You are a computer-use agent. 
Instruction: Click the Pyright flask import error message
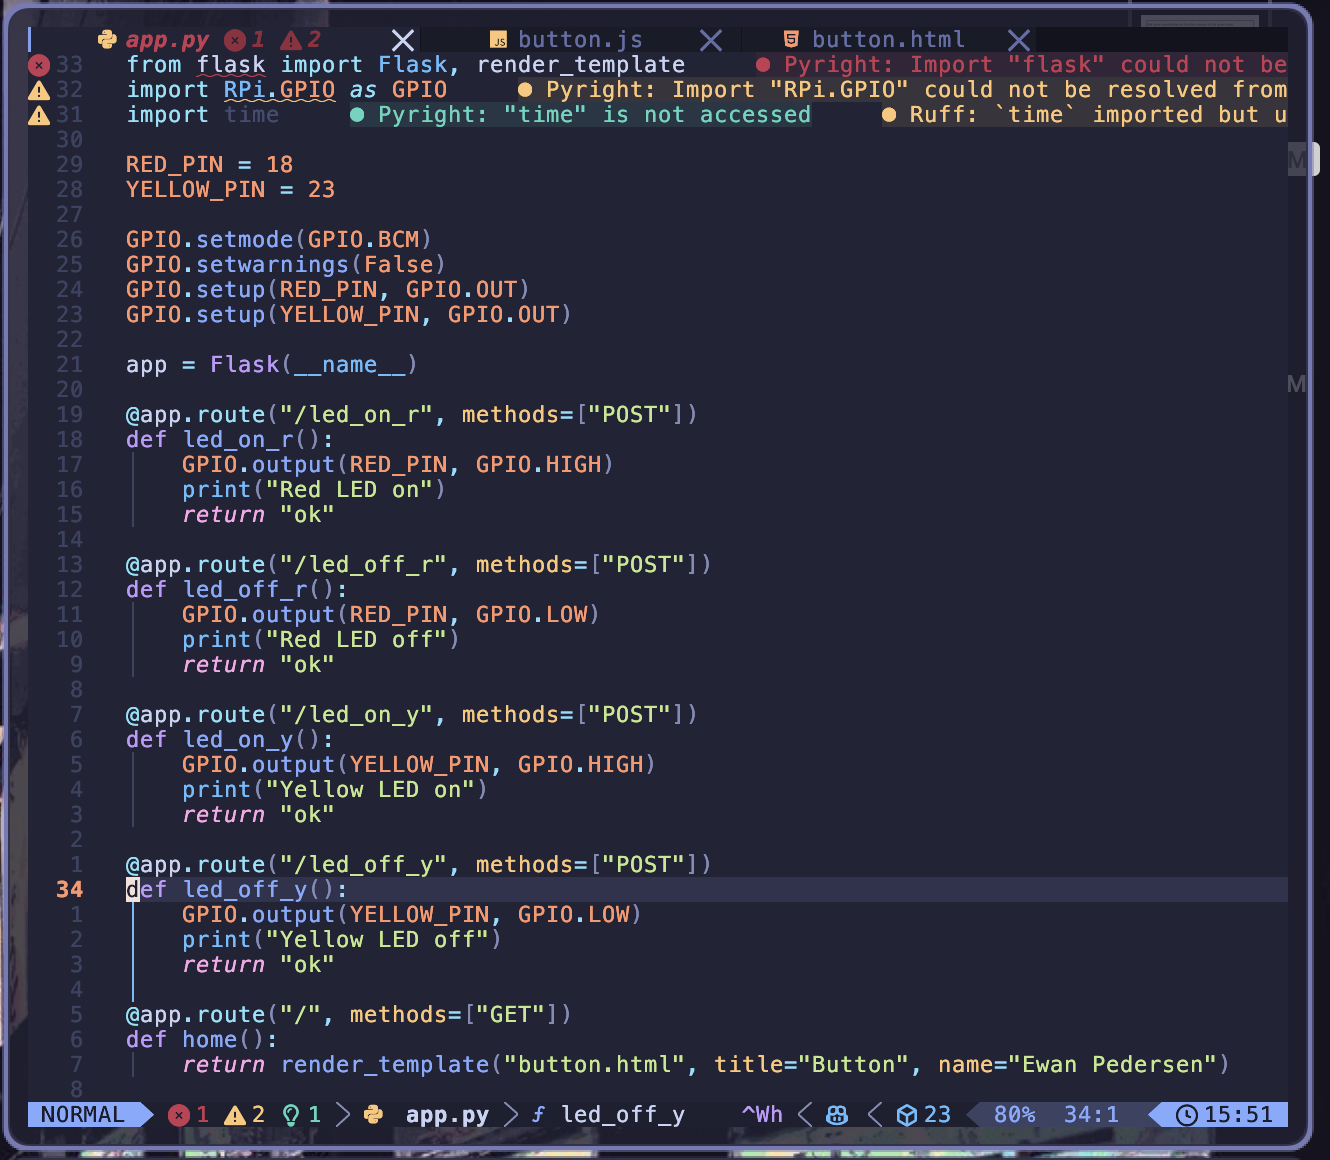[1020, 65]
